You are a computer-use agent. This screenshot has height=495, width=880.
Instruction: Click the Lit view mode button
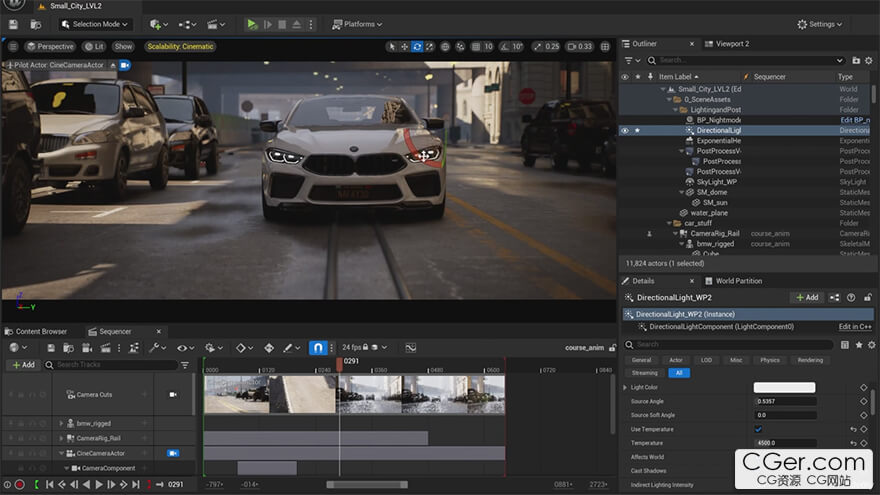(x=94, y=47)
